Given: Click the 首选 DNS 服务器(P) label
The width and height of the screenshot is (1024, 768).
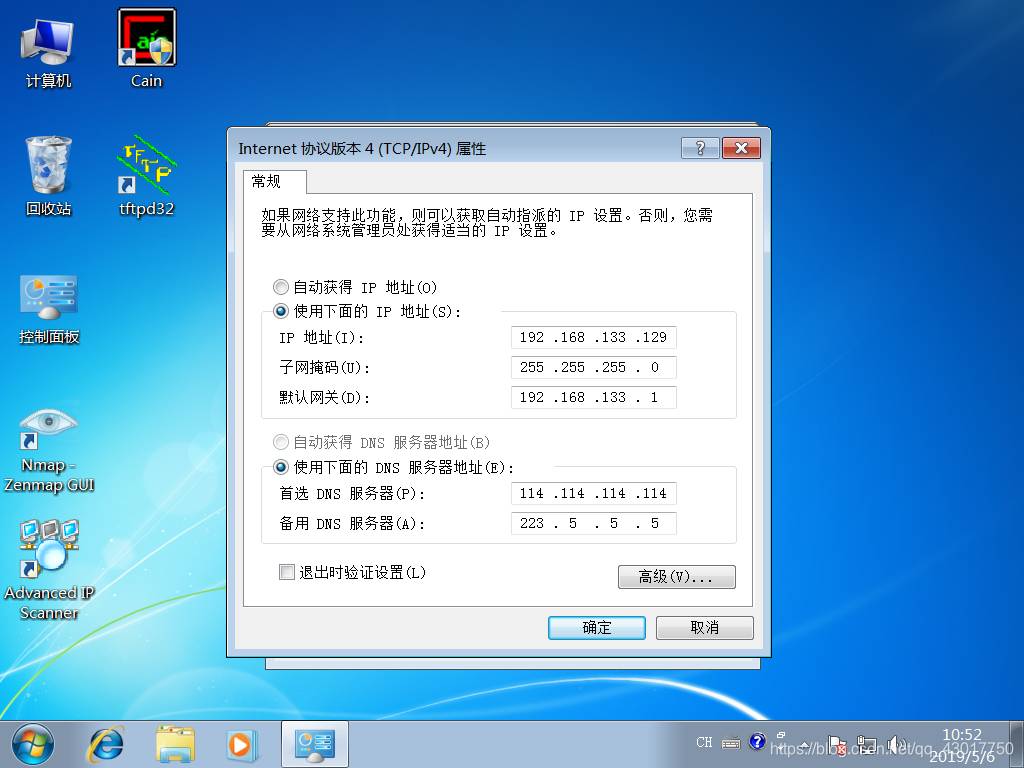Looking at the screenshot, I should (x=352, y=494).
